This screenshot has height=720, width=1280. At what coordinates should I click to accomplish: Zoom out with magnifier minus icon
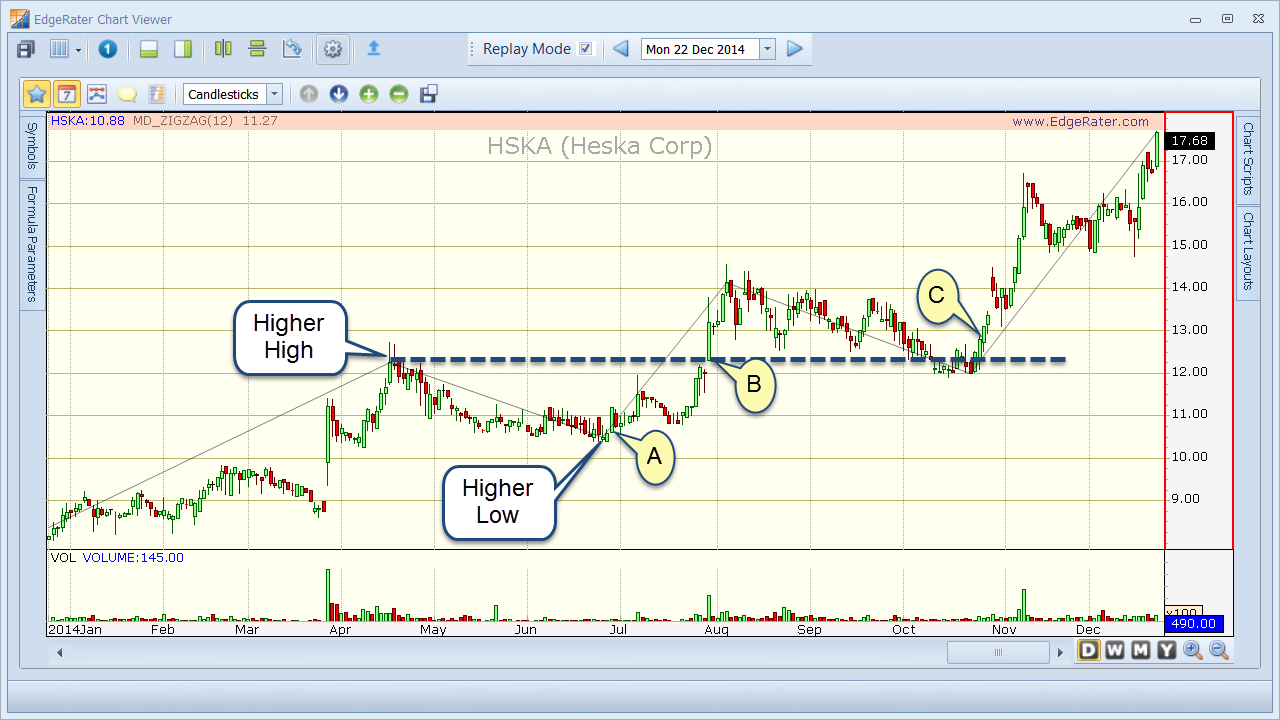(1219, 651)
